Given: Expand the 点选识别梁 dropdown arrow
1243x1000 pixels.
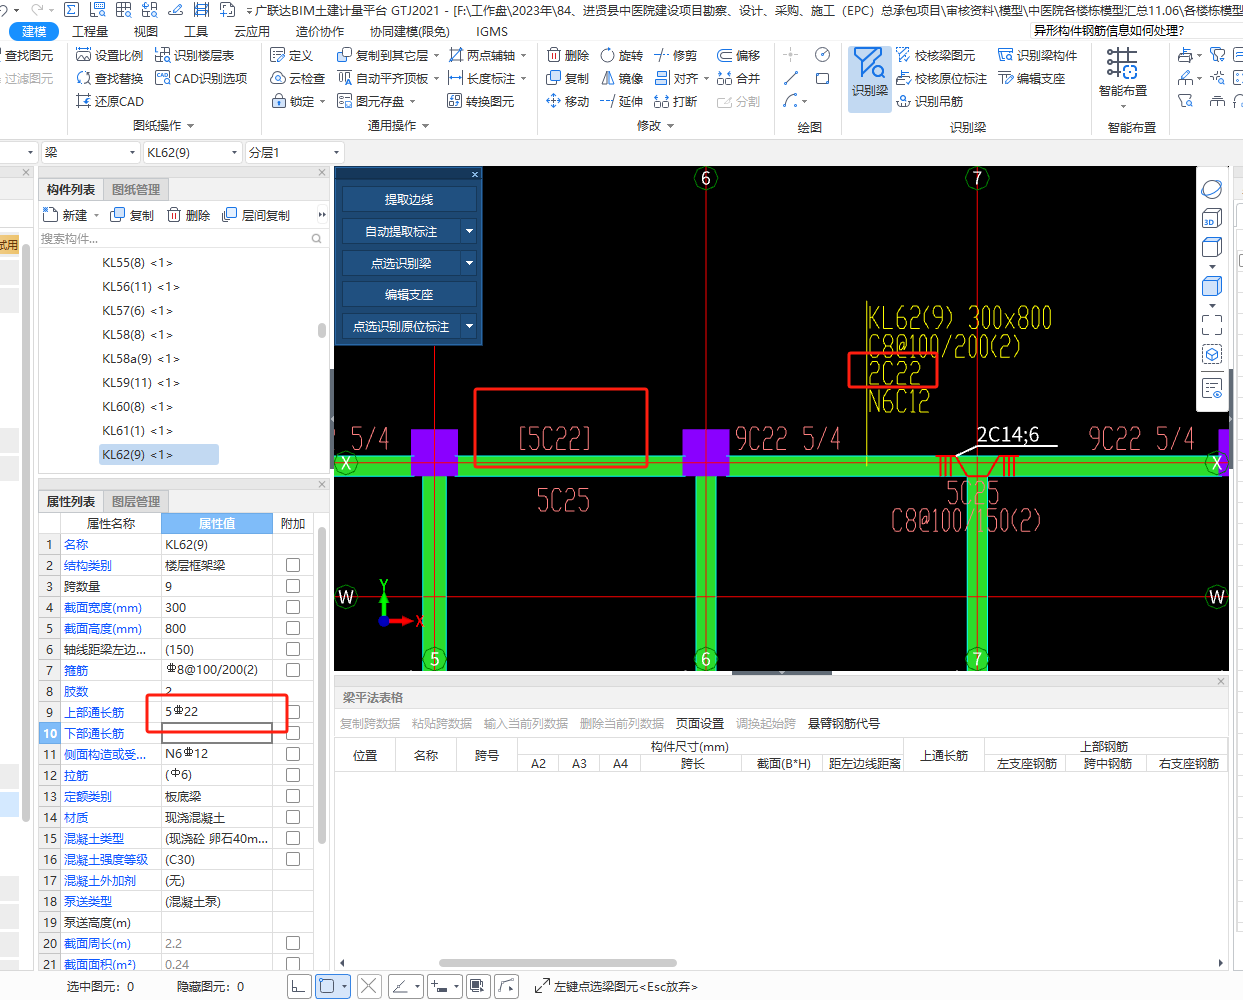Looking at the screenshot, I should pos(469,263).
